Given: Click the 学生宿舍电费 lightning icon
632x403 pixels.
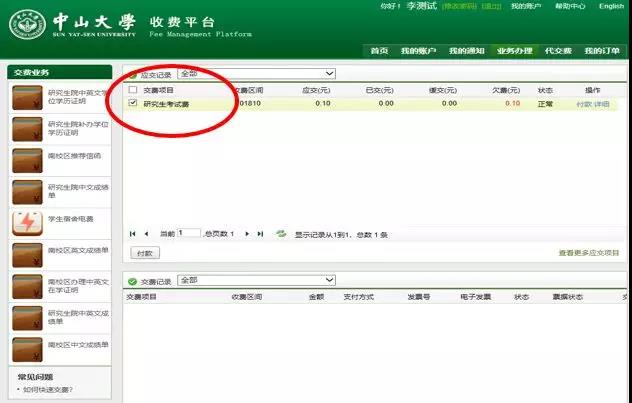Looking at the screenshot, I should coord(25,222).
